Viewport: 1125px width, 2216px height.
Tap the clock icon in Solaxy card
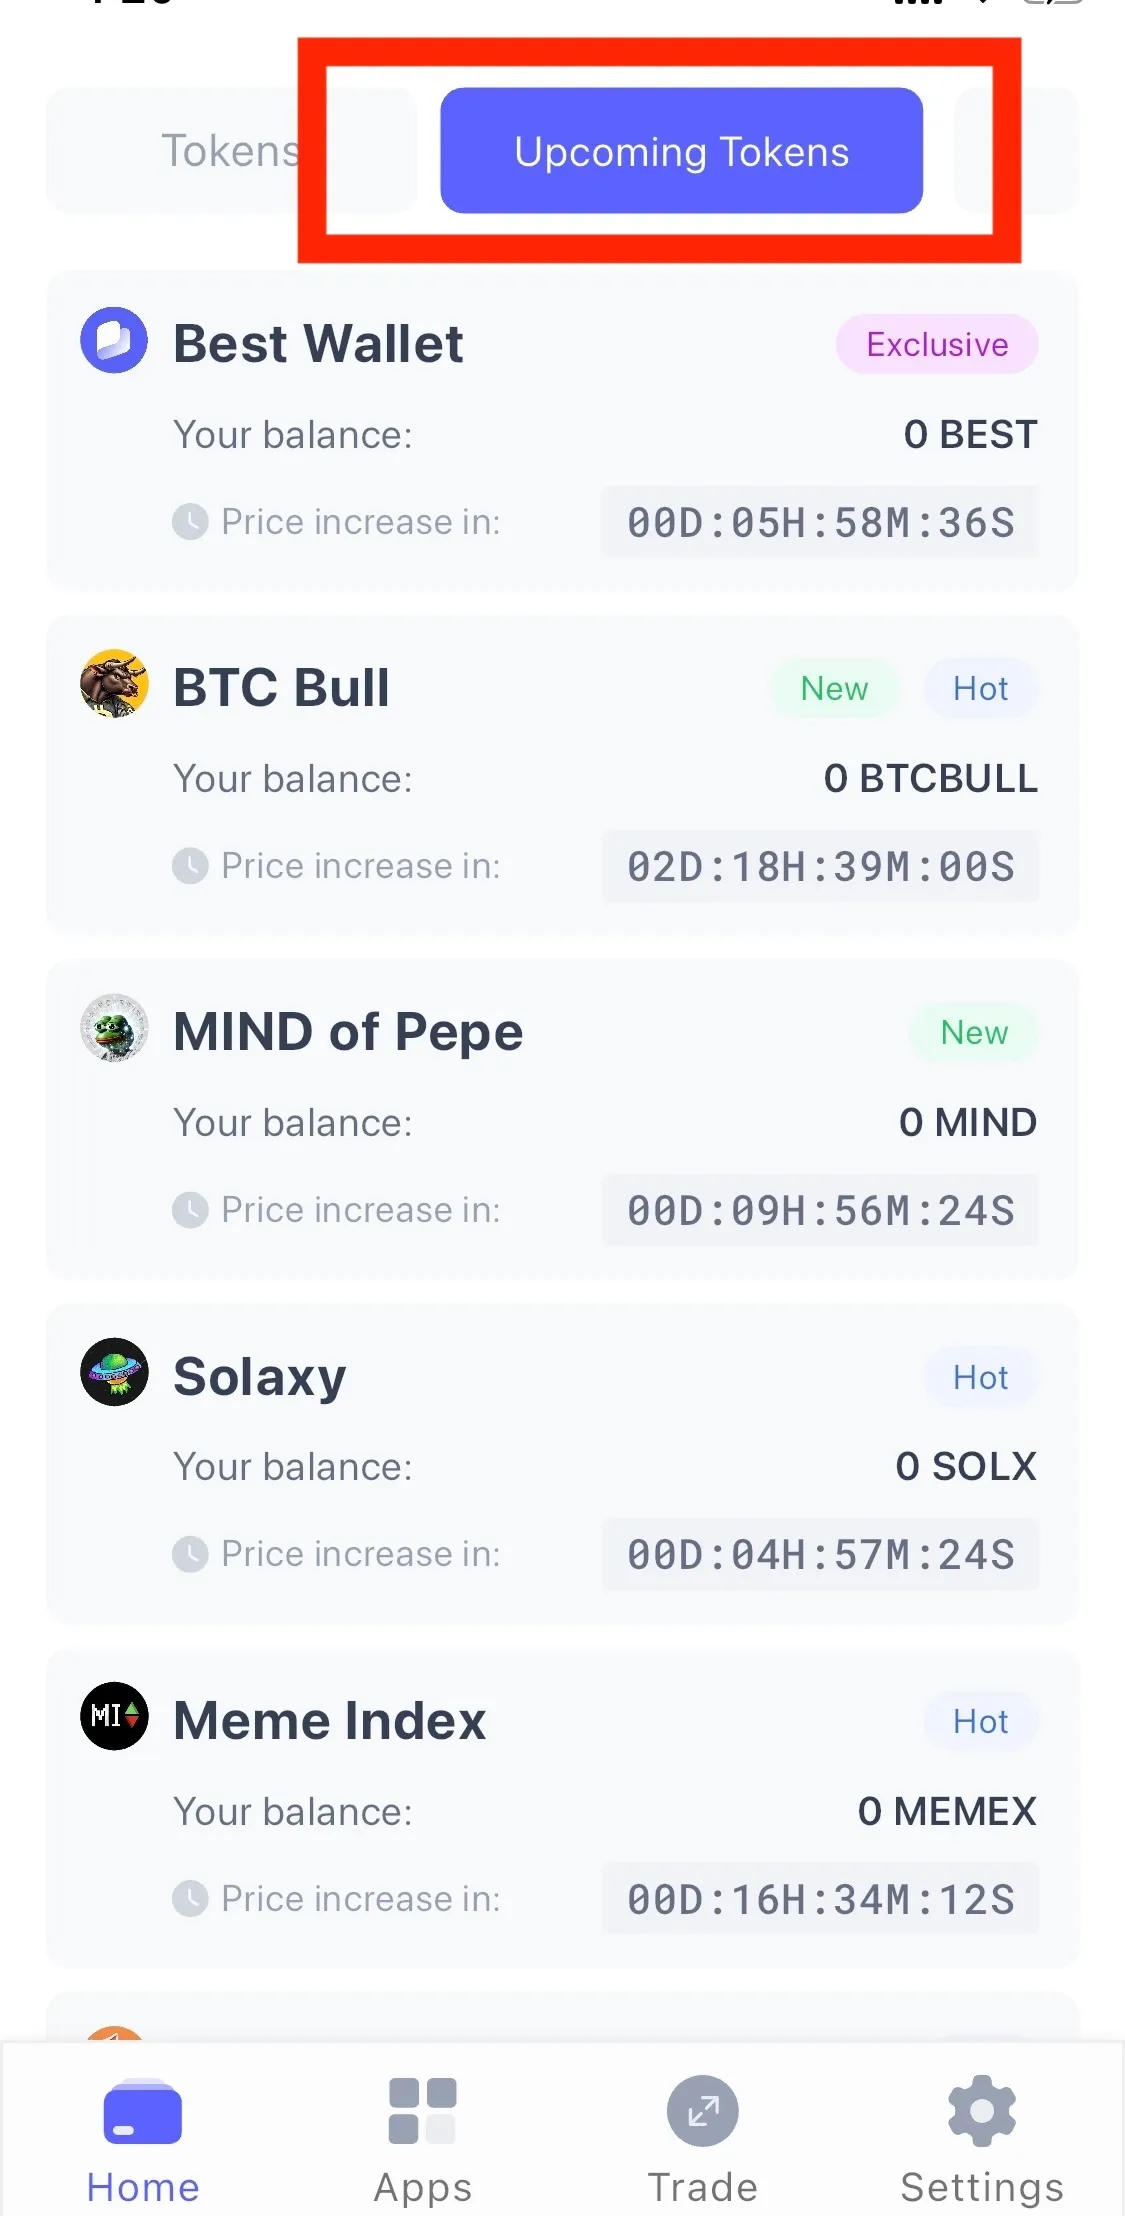click(190, 1554)
